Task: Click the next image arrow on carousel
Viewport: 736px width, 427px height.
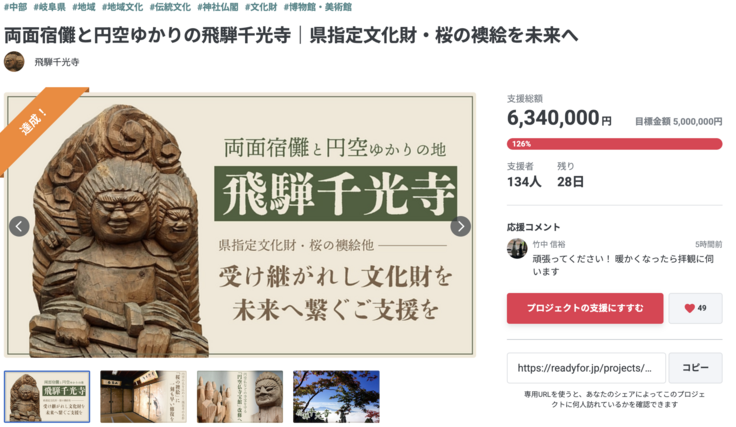Action: pos(460,226)
